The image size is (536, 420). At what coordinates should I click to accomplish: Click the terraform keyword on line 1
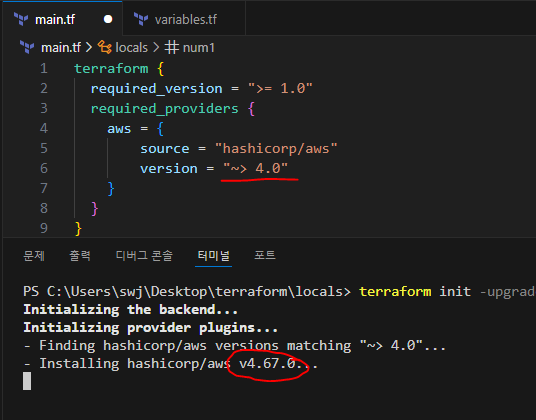click(111, 68)
